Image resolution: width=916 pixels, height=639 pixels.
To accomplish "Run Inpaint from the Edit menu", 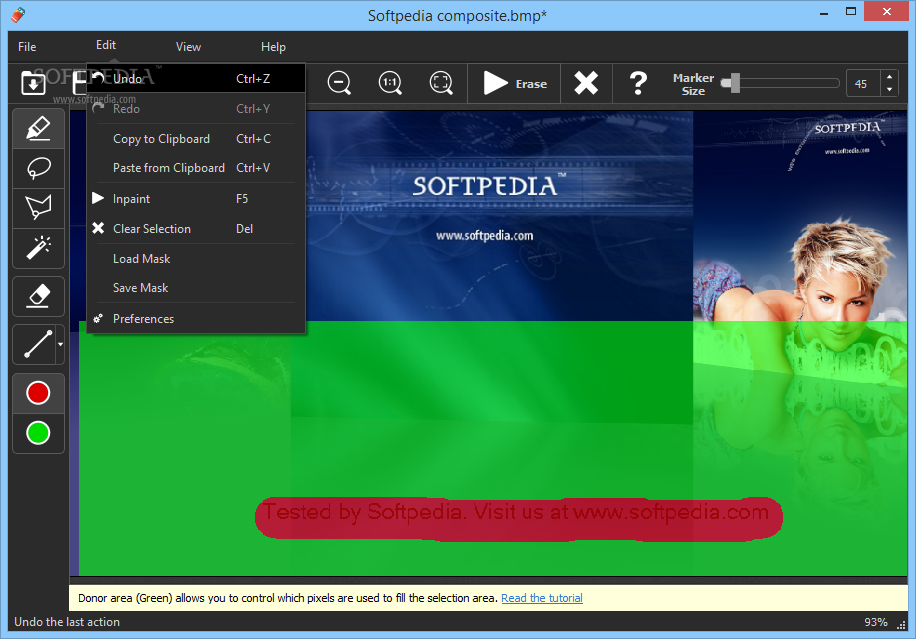I will coord(196,199).
